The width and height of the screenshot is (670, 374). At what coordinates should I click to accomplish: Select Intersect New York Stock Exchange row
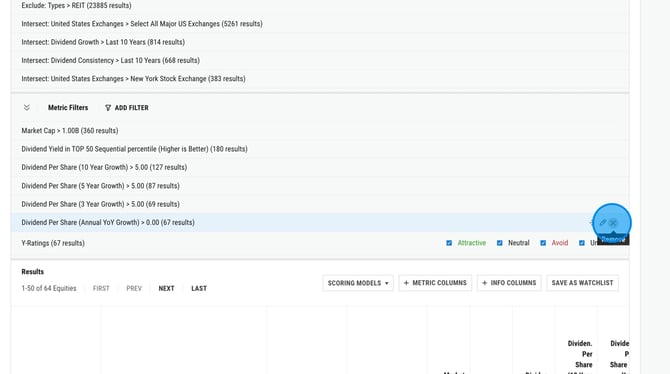[x=320, y=79]
